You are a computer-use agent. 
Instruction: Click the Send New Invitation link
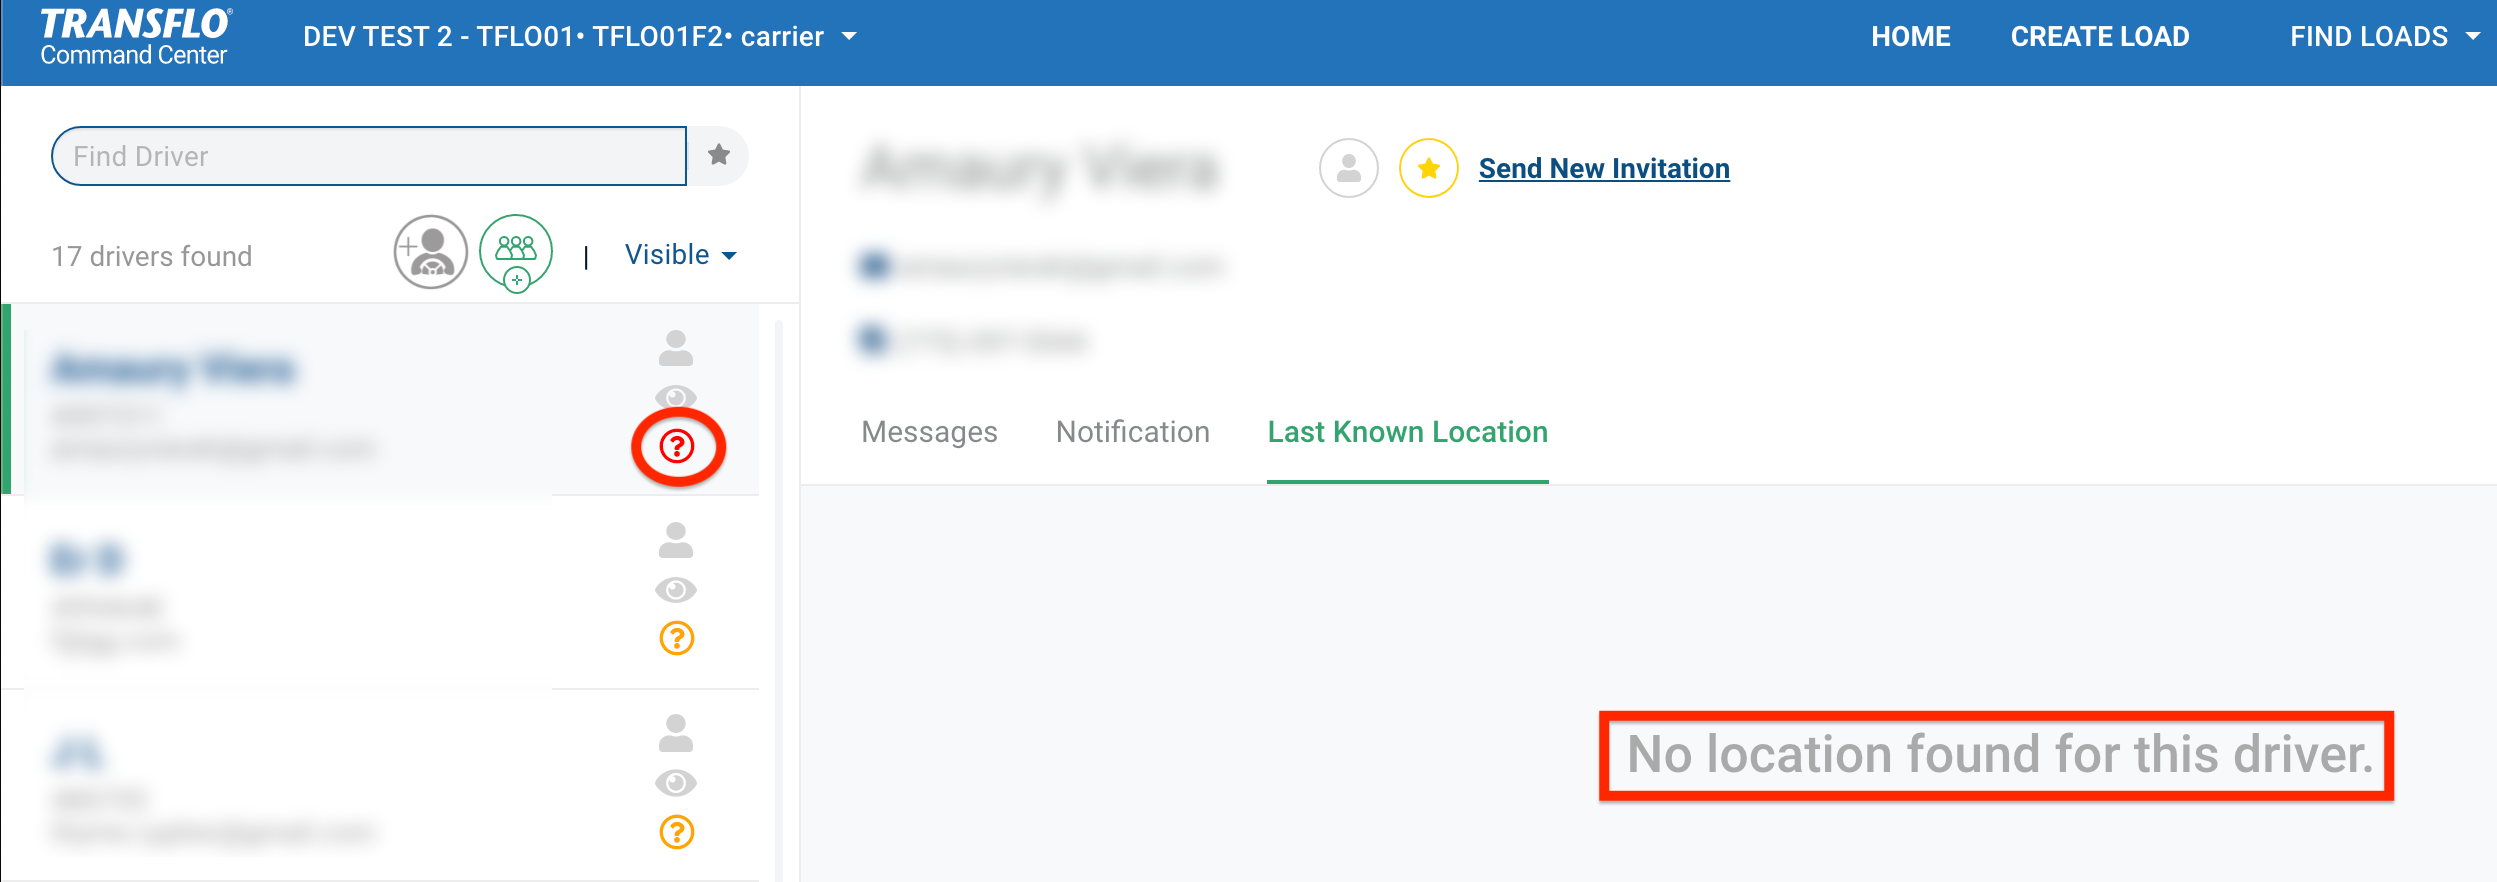(1603, 168)
